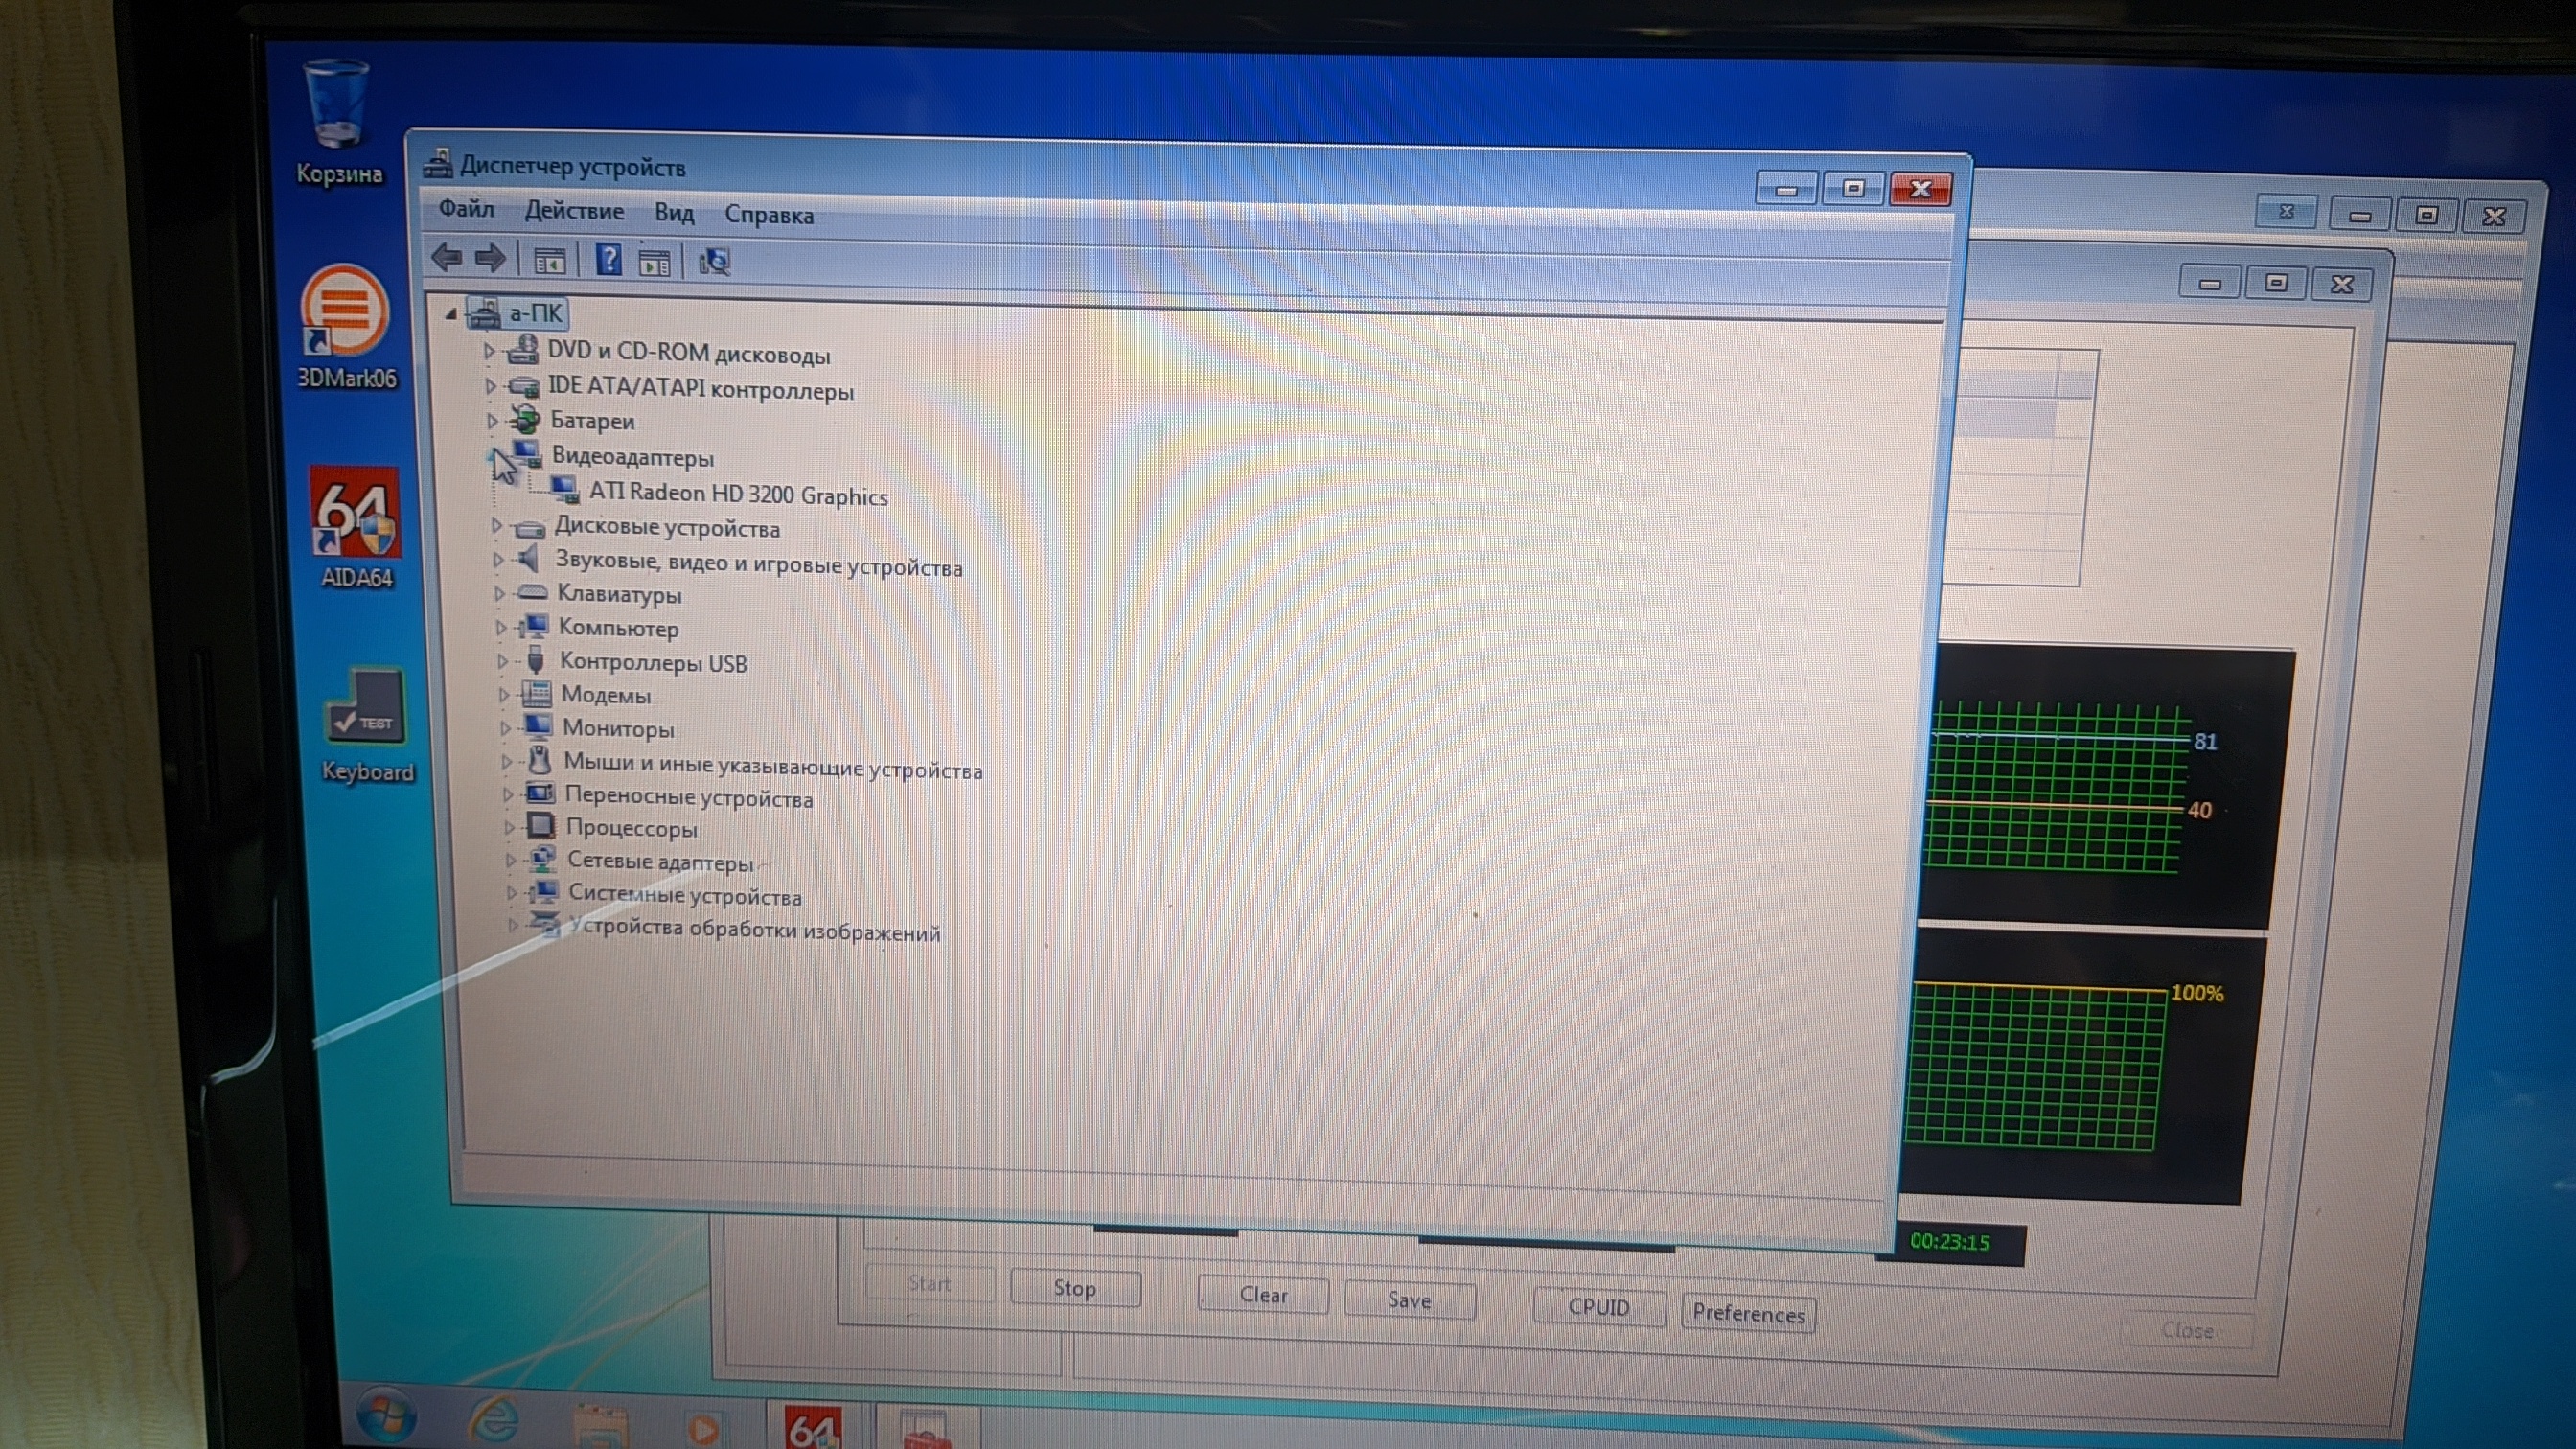Image resolution: width=2576 pixels, height=1449 pixels.
Task: Select Устройства обработки изображений row
Action: pos(755,930)
